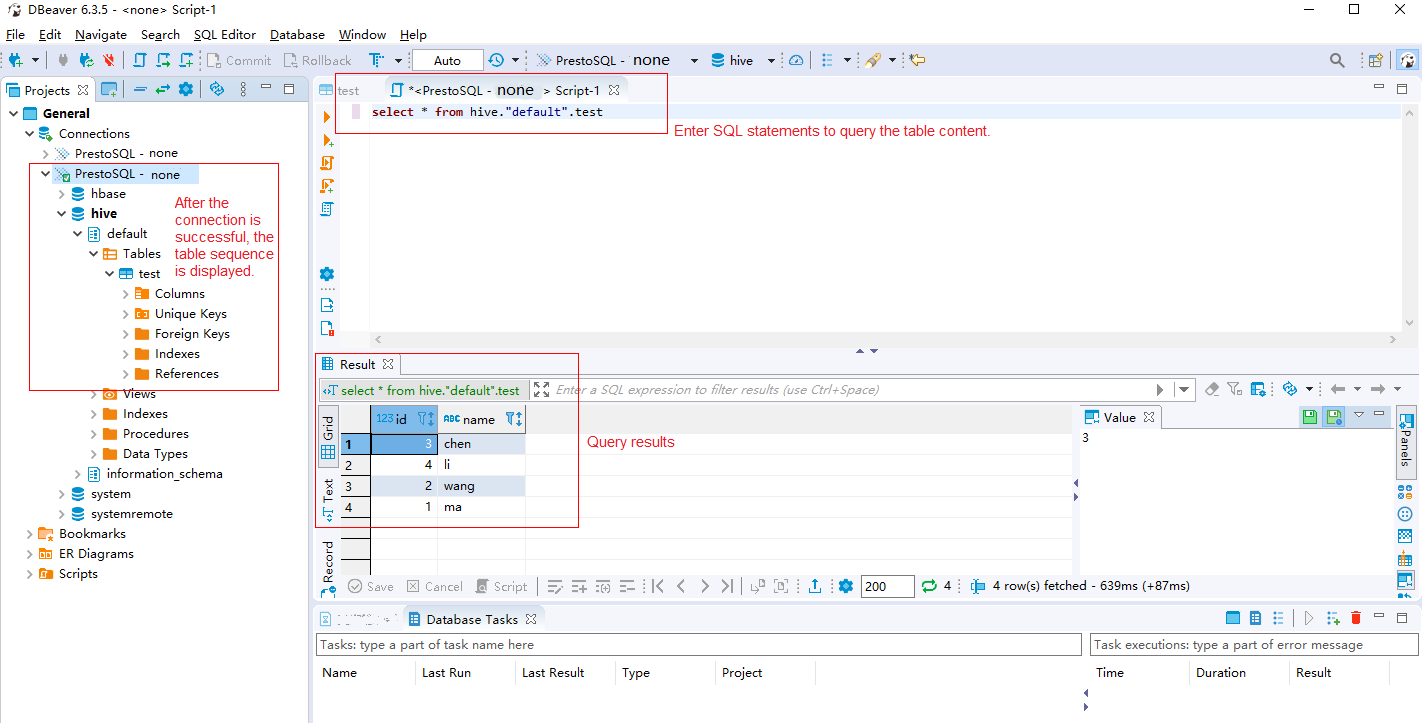The image size is (1422, 723).
Task: Switch result view to Record mode
Action: pyautogui.click(x=328, y=570)
